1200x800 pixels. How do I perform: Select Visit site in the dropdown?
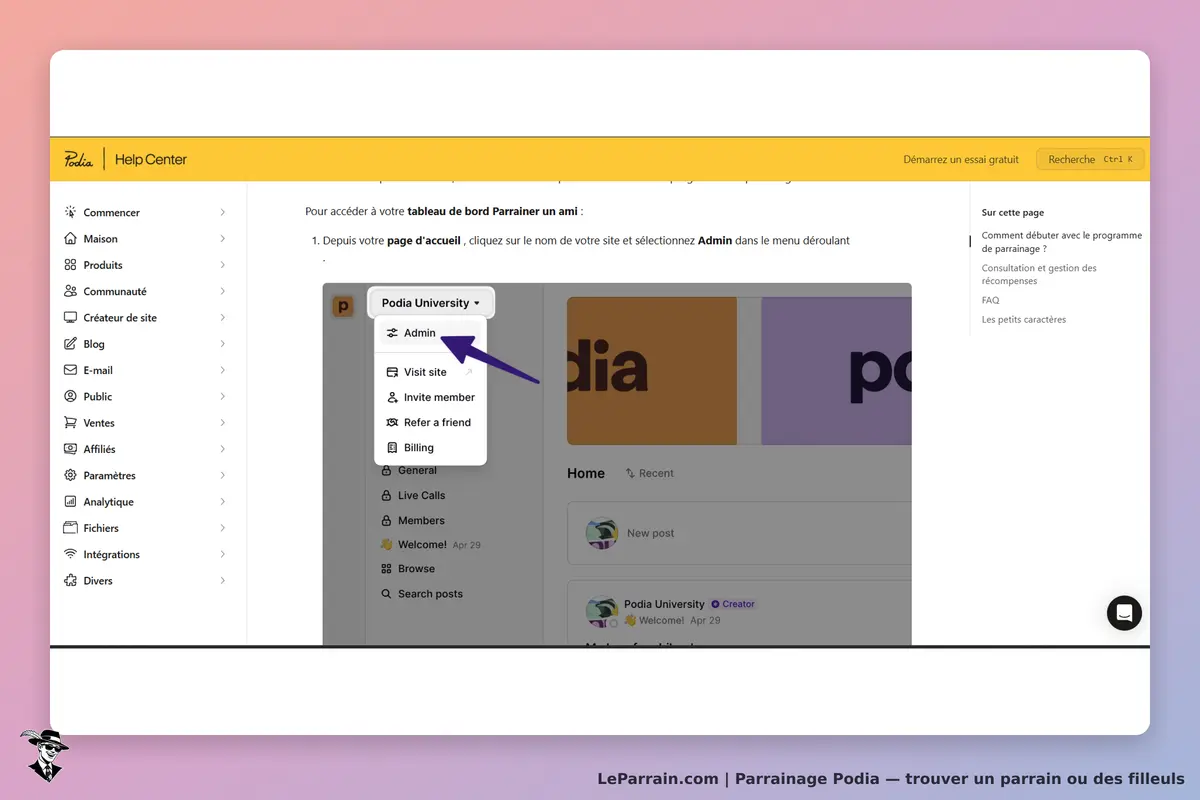pyautogui.click(x=430, y=372)
